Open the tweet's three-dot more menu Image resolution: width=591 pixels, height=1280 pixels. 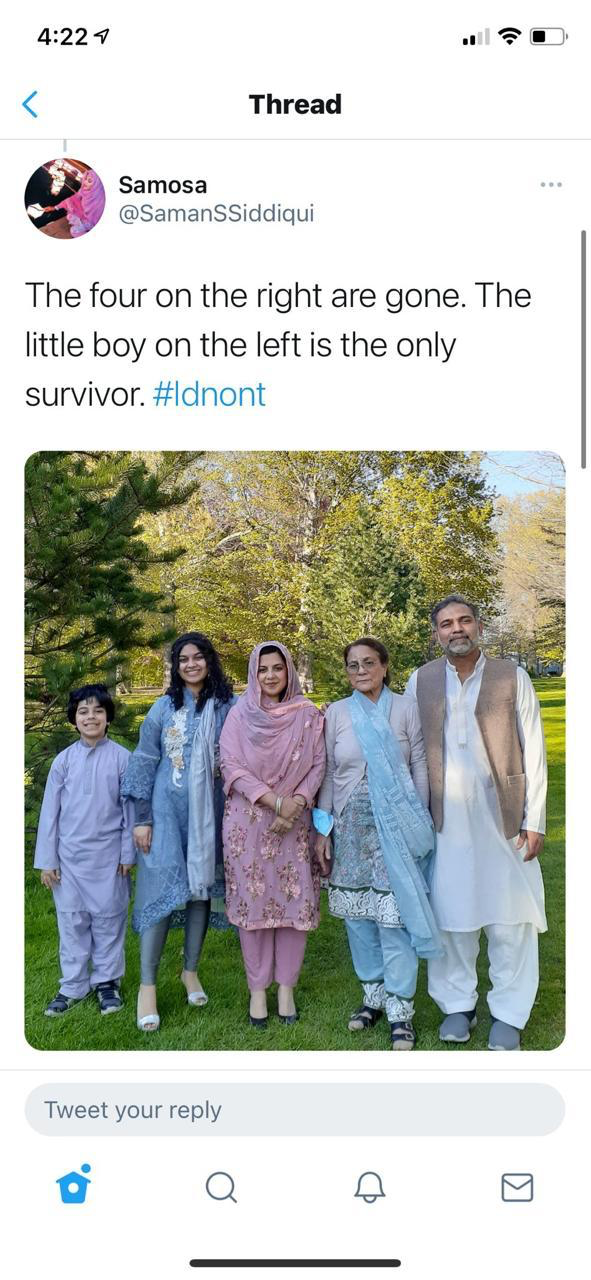tap(551, 185)
